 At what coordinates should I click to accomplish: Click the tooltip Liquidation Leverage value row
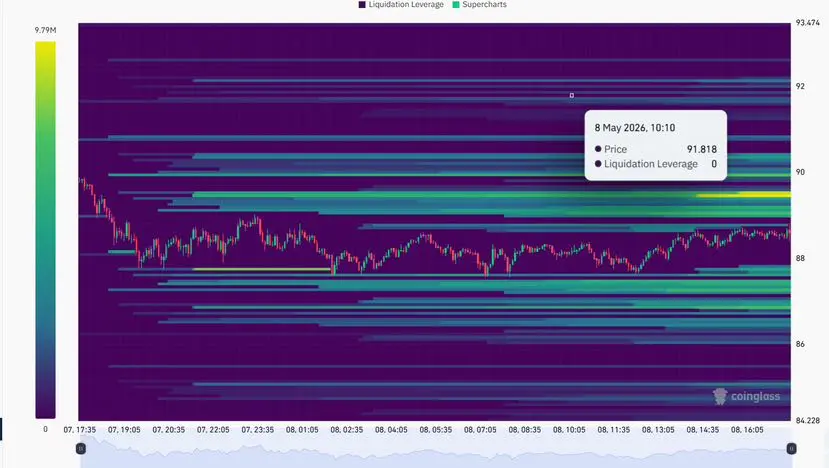[x=656, y=164]
